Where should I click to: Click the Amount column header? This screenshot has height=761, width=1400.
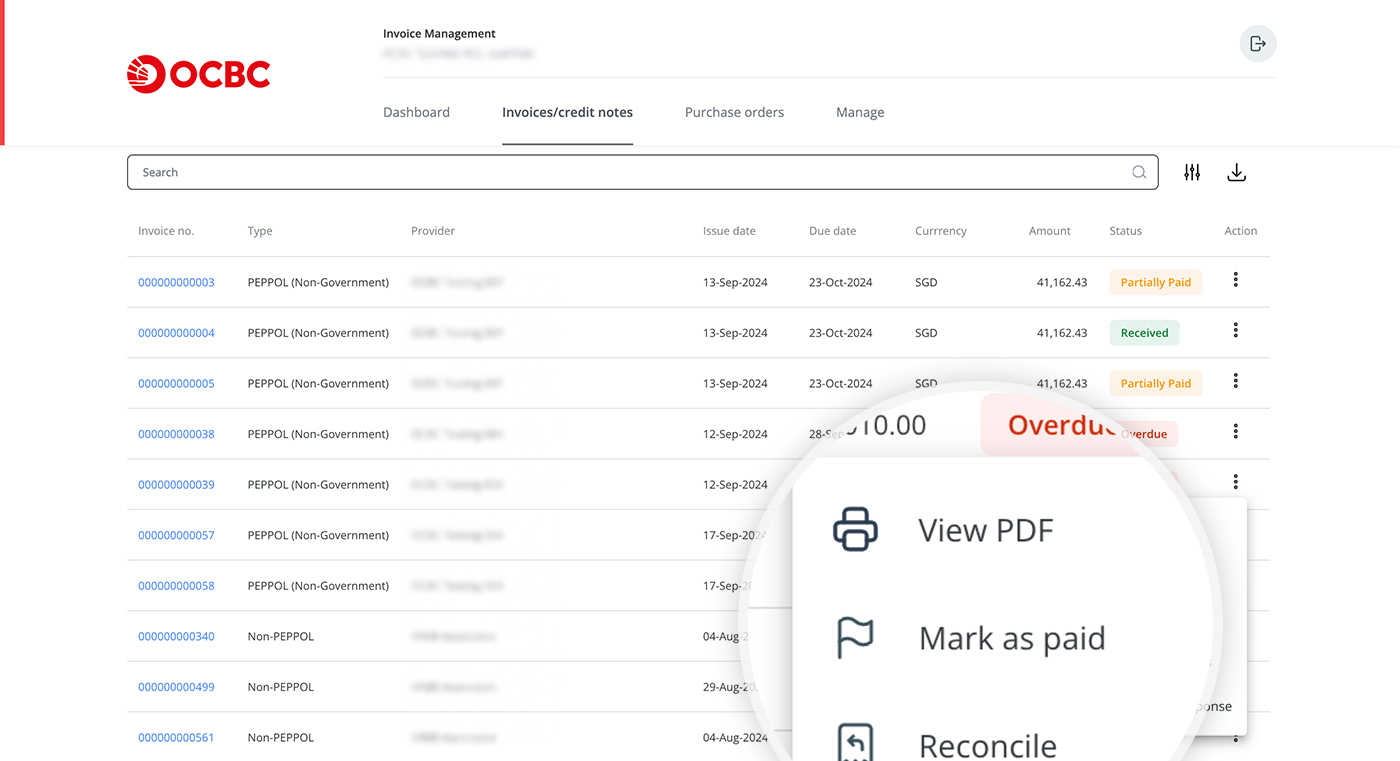pos(1050,231)
